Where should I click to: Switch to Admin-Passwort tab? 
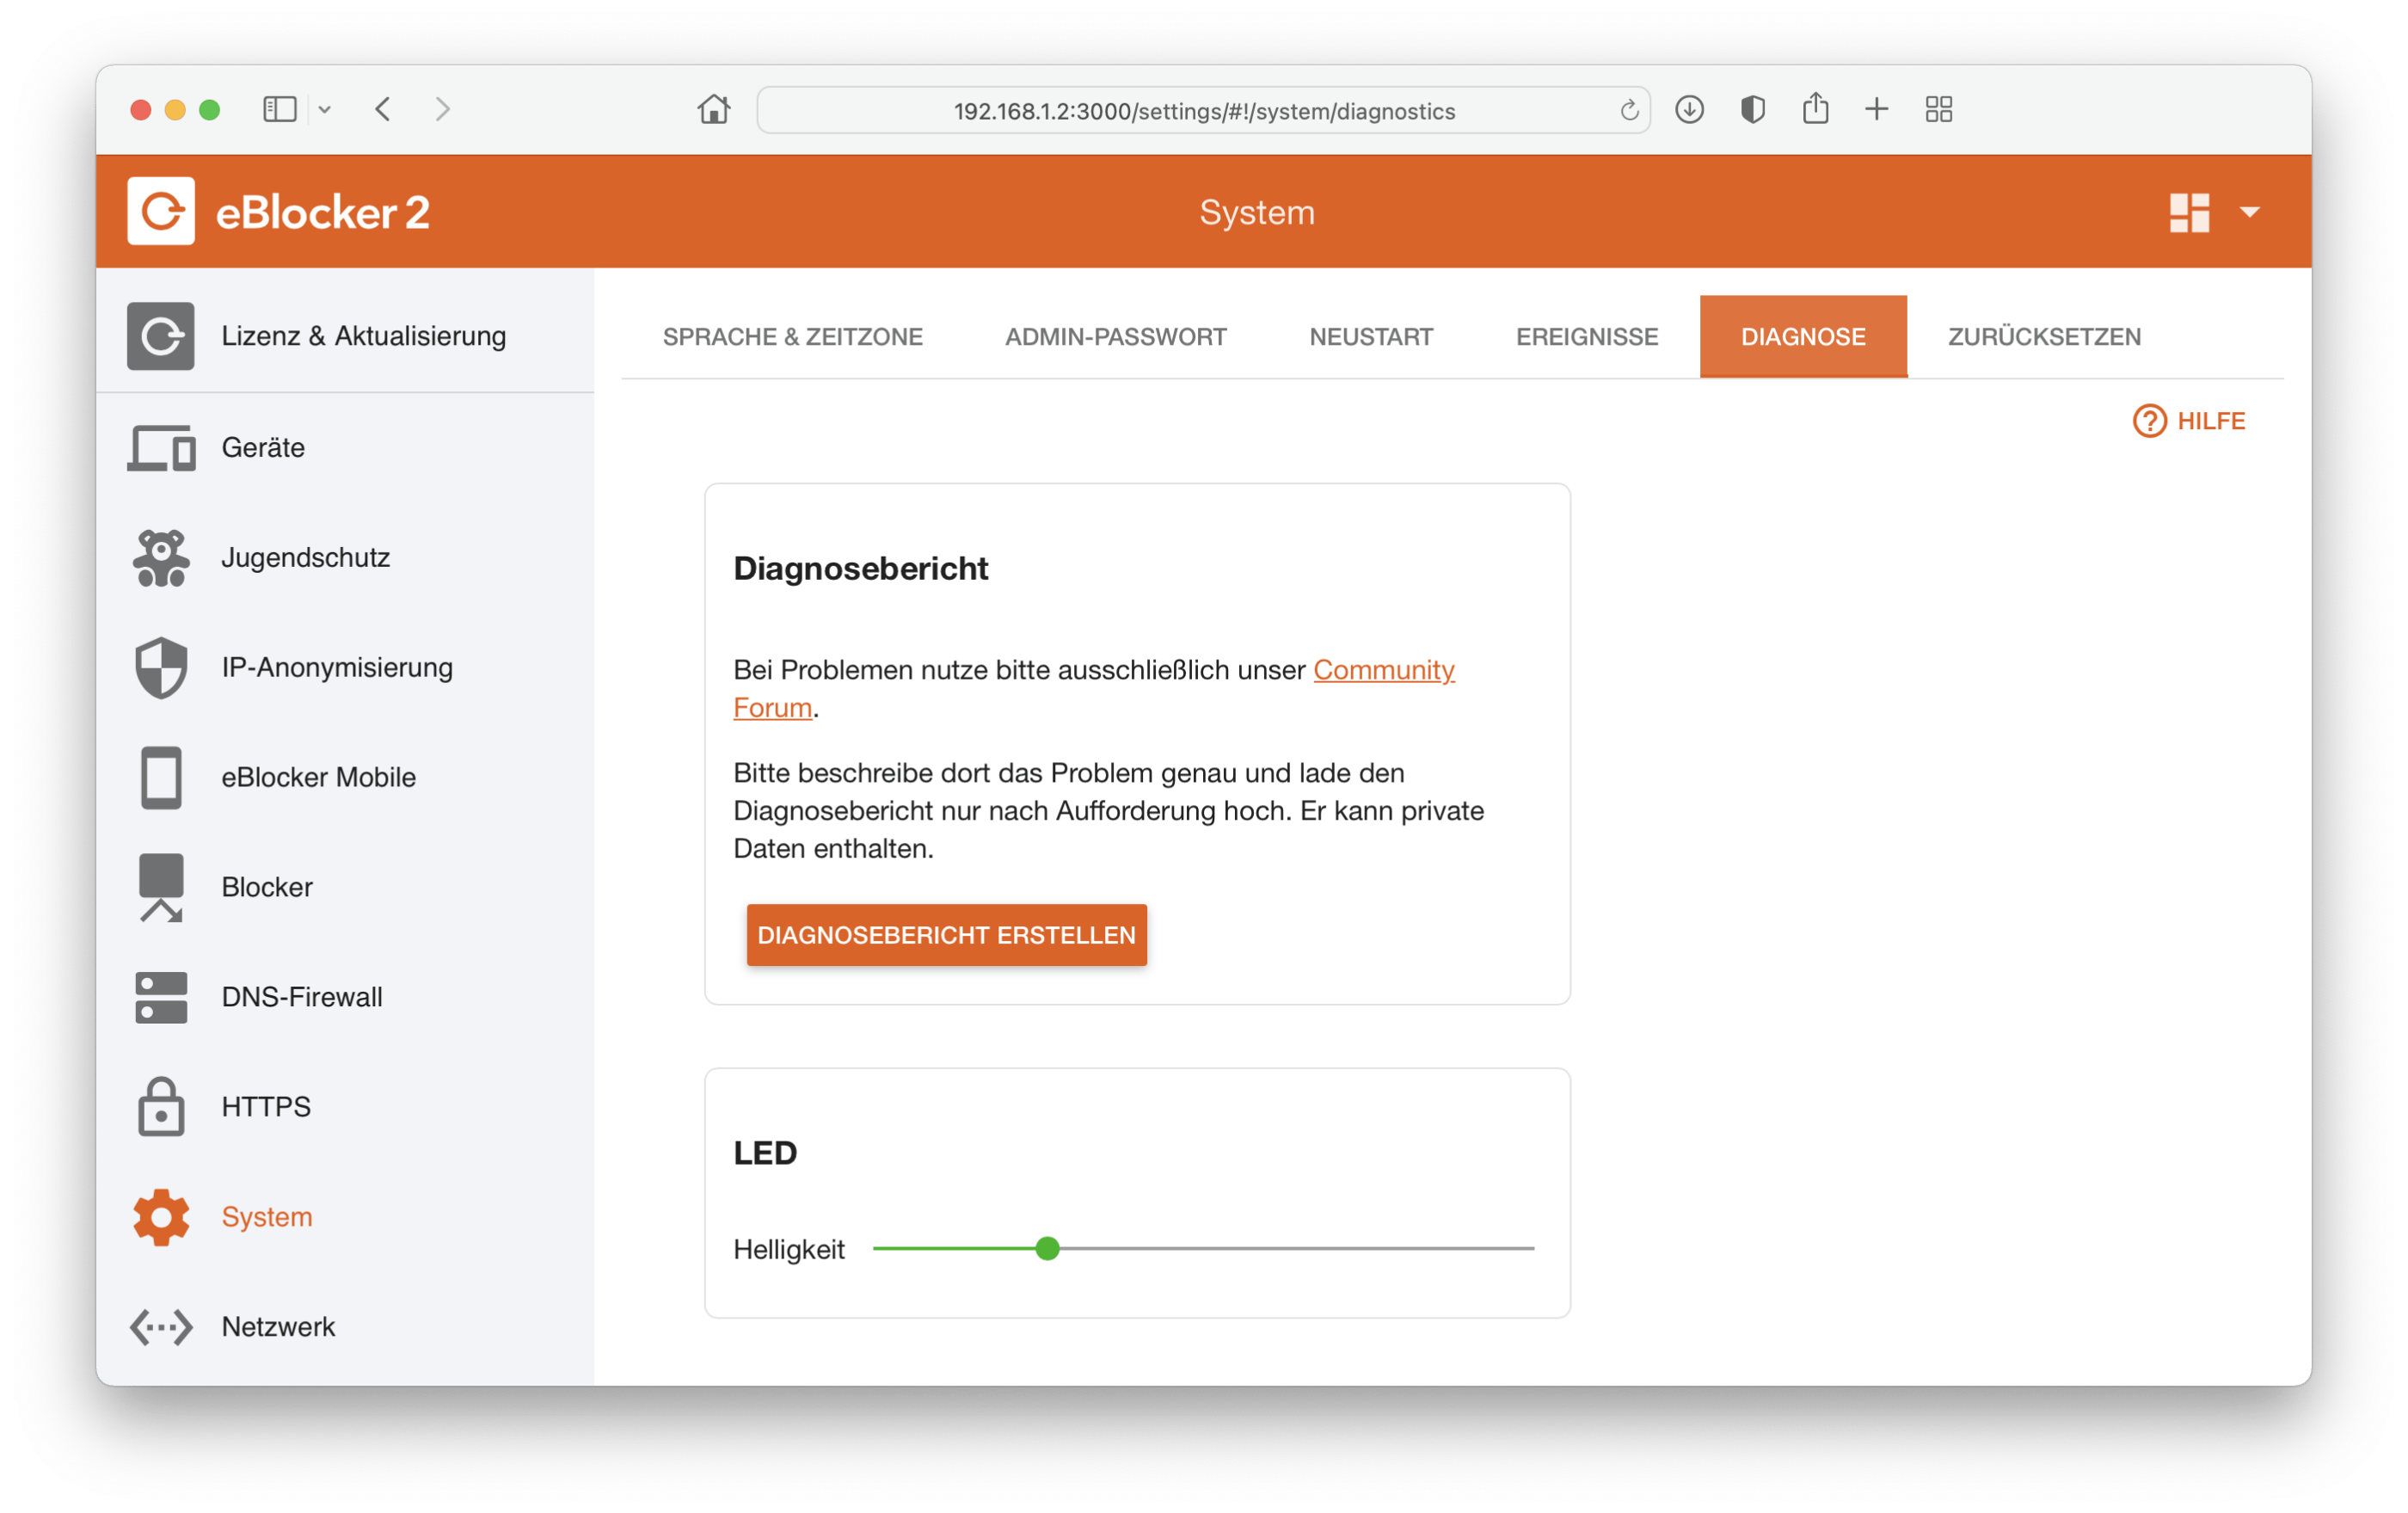[x=1116, y=337]
